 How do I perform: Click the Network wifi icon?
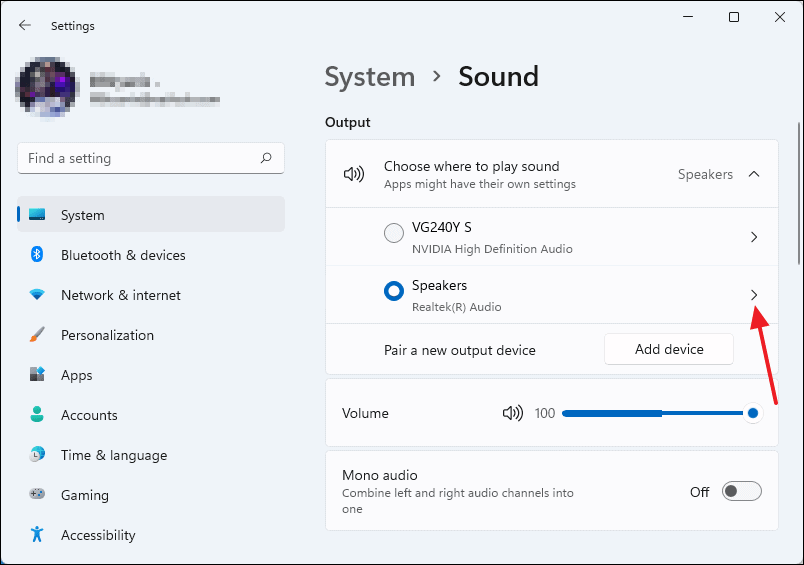click(37, 295)
